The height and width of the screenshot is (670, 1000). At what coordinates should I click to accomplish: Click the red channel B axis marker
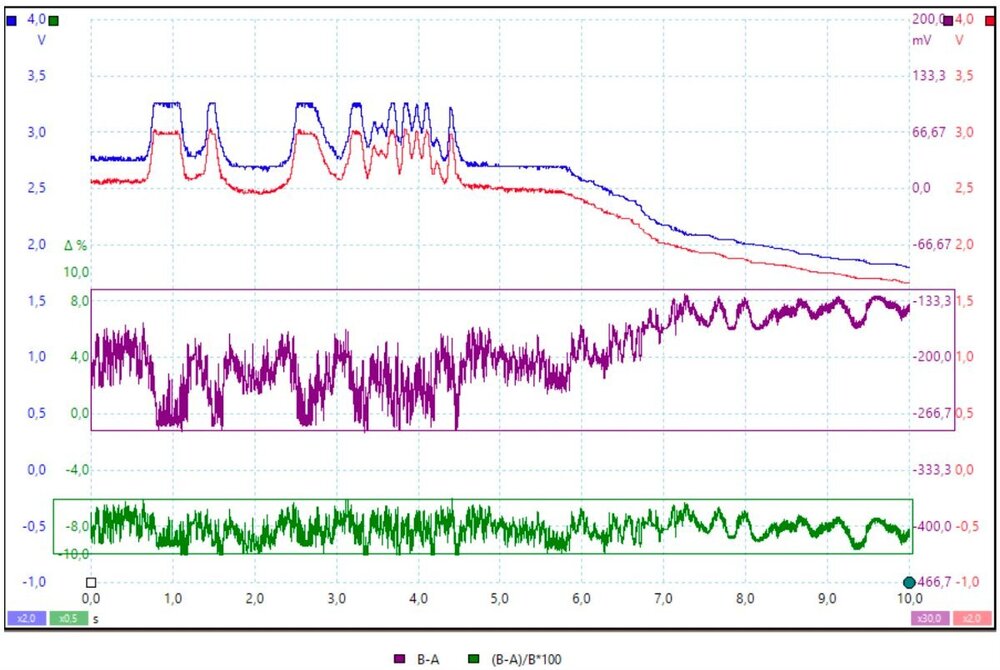coord(990,20)
